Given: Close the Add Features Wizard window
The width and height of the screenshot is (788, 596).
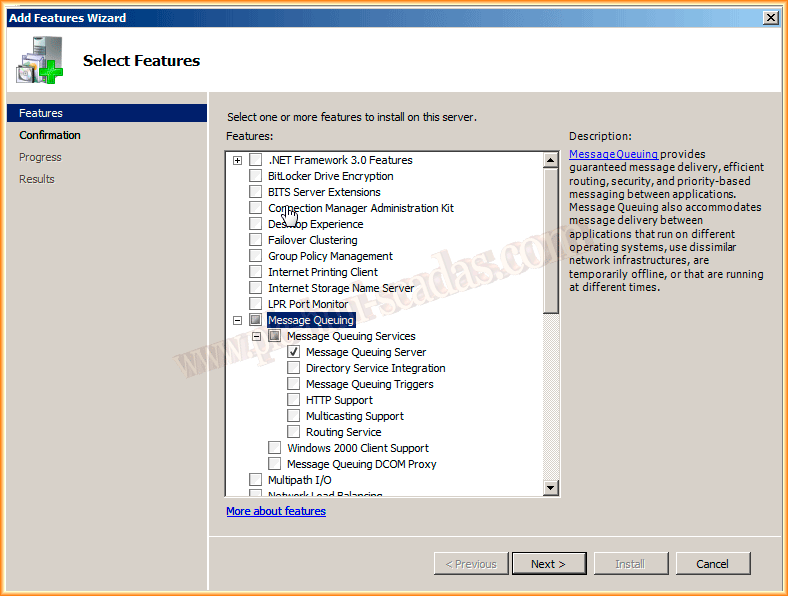Looking at the screenshot, I should 770,18.
